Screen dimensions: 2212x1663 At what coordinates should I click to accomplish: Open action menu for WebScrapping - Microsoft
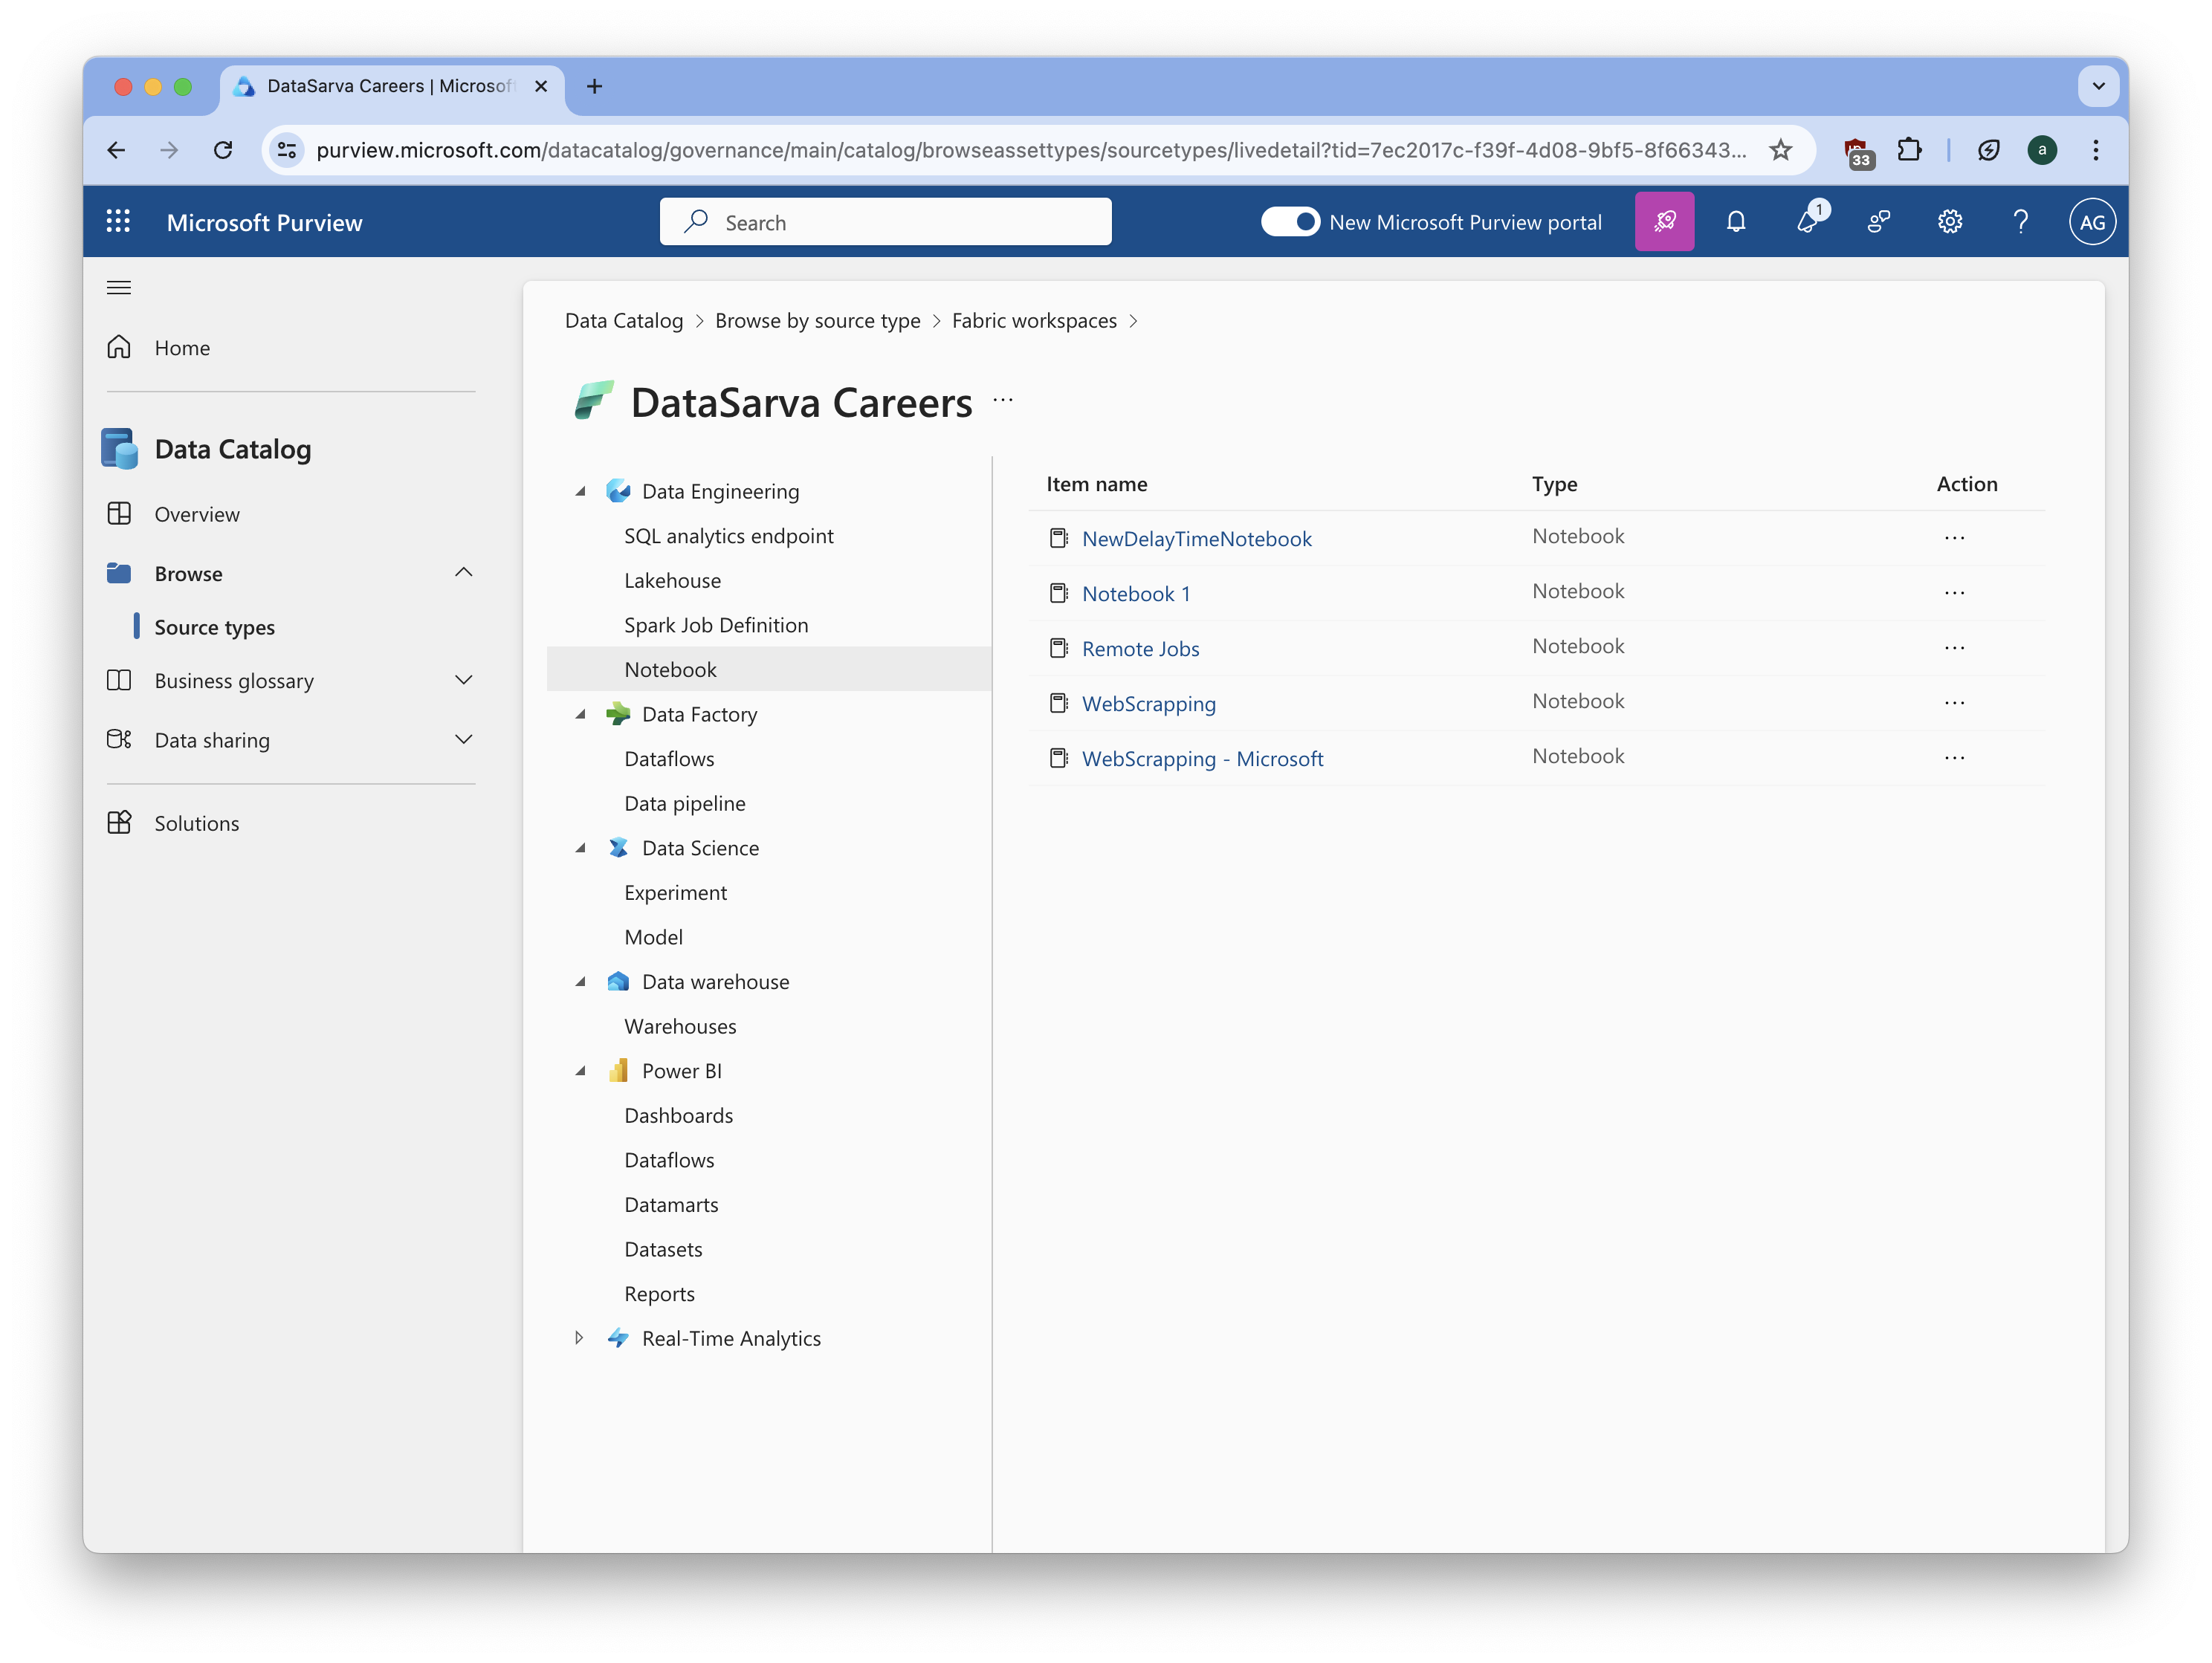[1954, 758]
